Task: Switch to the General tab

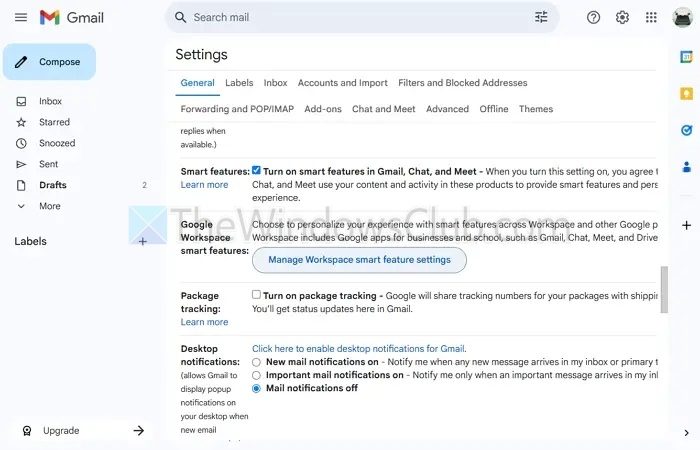Action: [x=197, y=83]
